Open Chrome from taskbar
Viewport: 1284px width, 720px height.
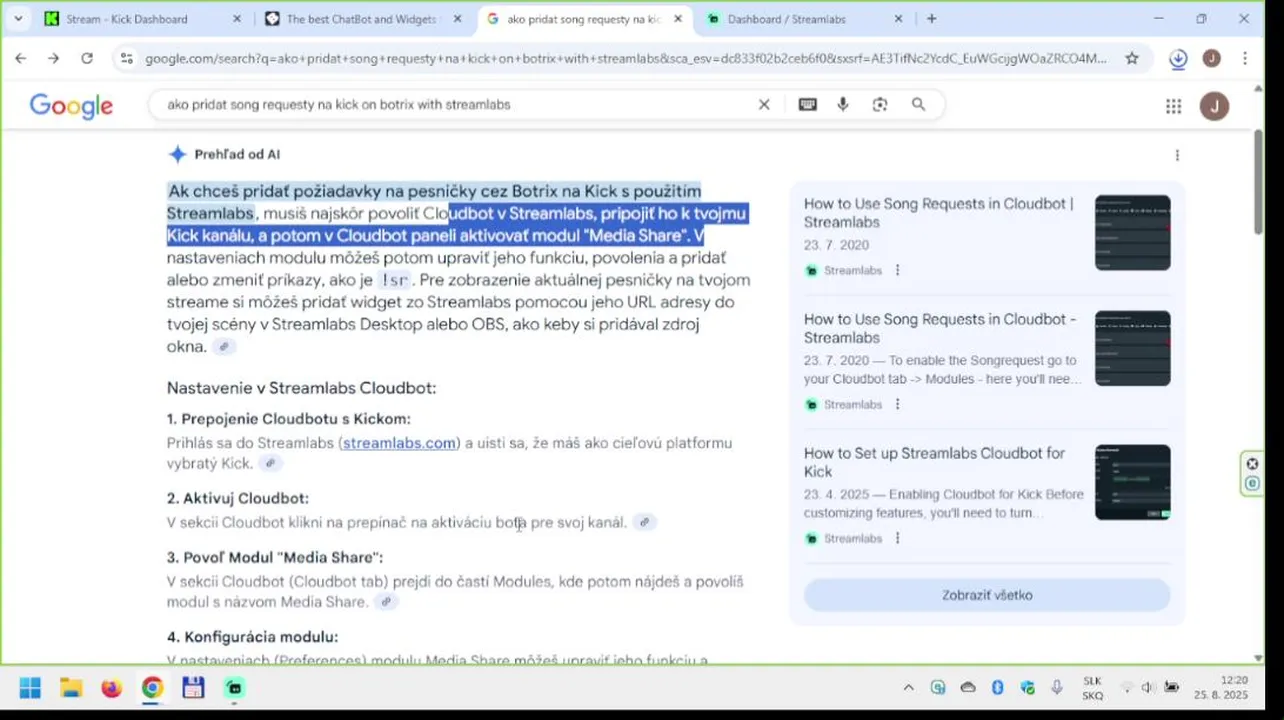[152, 688]
